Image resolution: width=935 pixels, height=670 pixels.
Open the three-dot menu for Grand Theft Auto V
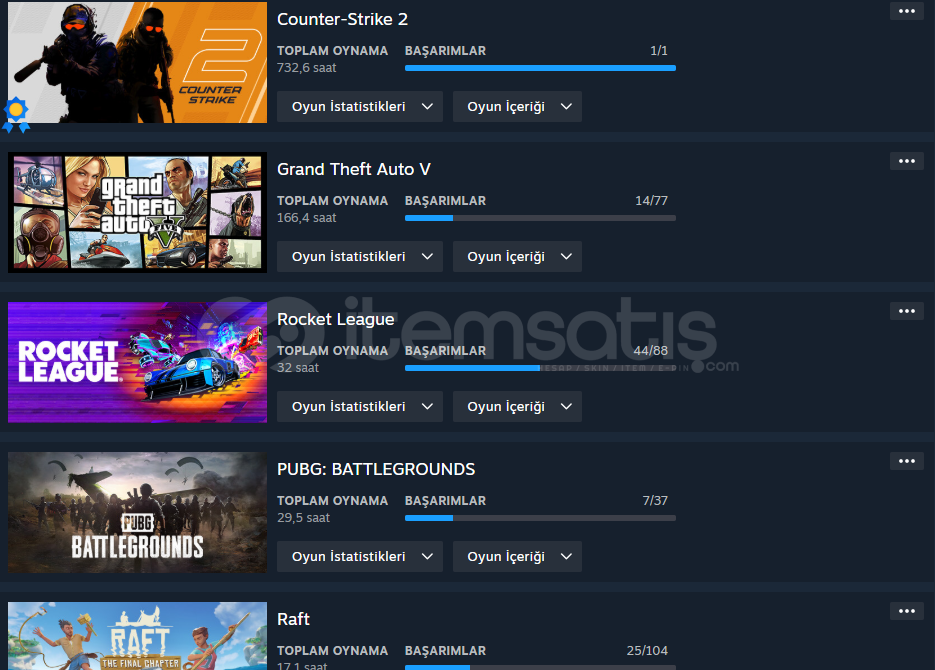[906, 161]
